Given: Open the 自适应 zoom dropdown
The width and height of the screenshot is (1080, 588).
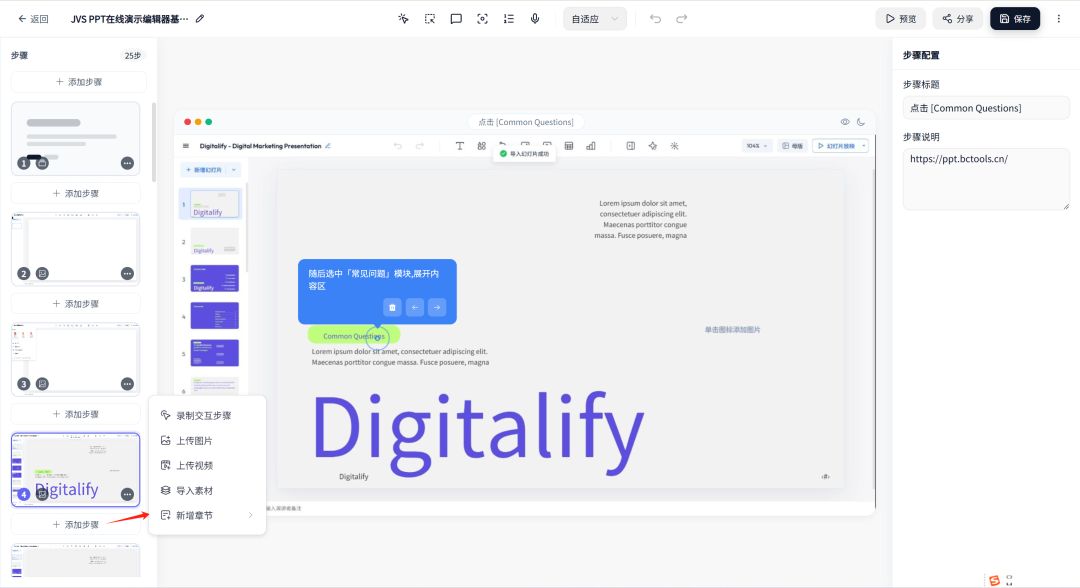Looking at the screenshot, I should pos(594,19).
